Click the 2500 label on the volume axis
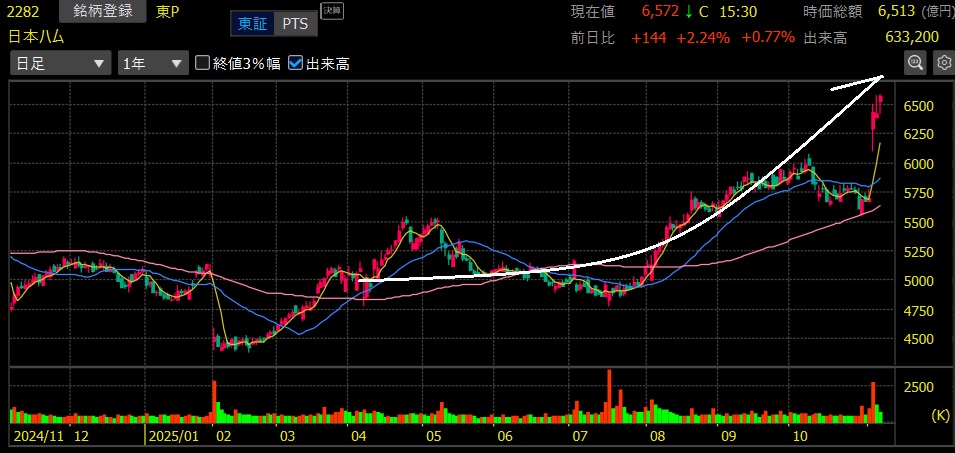Screen dimensions: 955x453 918,387
